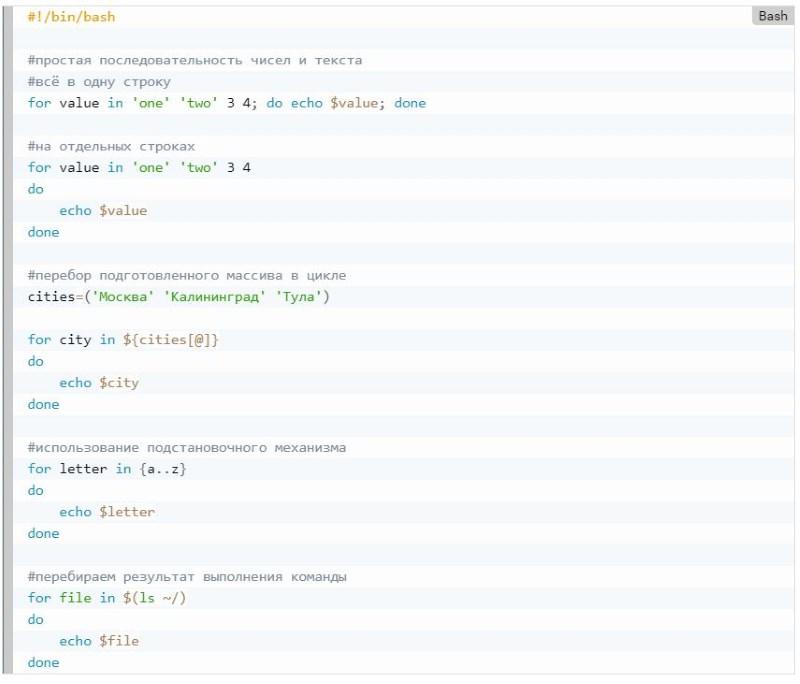This screenshot has width=800, height=684.
Task: Click comment '#простая последовательность чисел и текста'
Action: pyautogui.click(x=195, y=60)
